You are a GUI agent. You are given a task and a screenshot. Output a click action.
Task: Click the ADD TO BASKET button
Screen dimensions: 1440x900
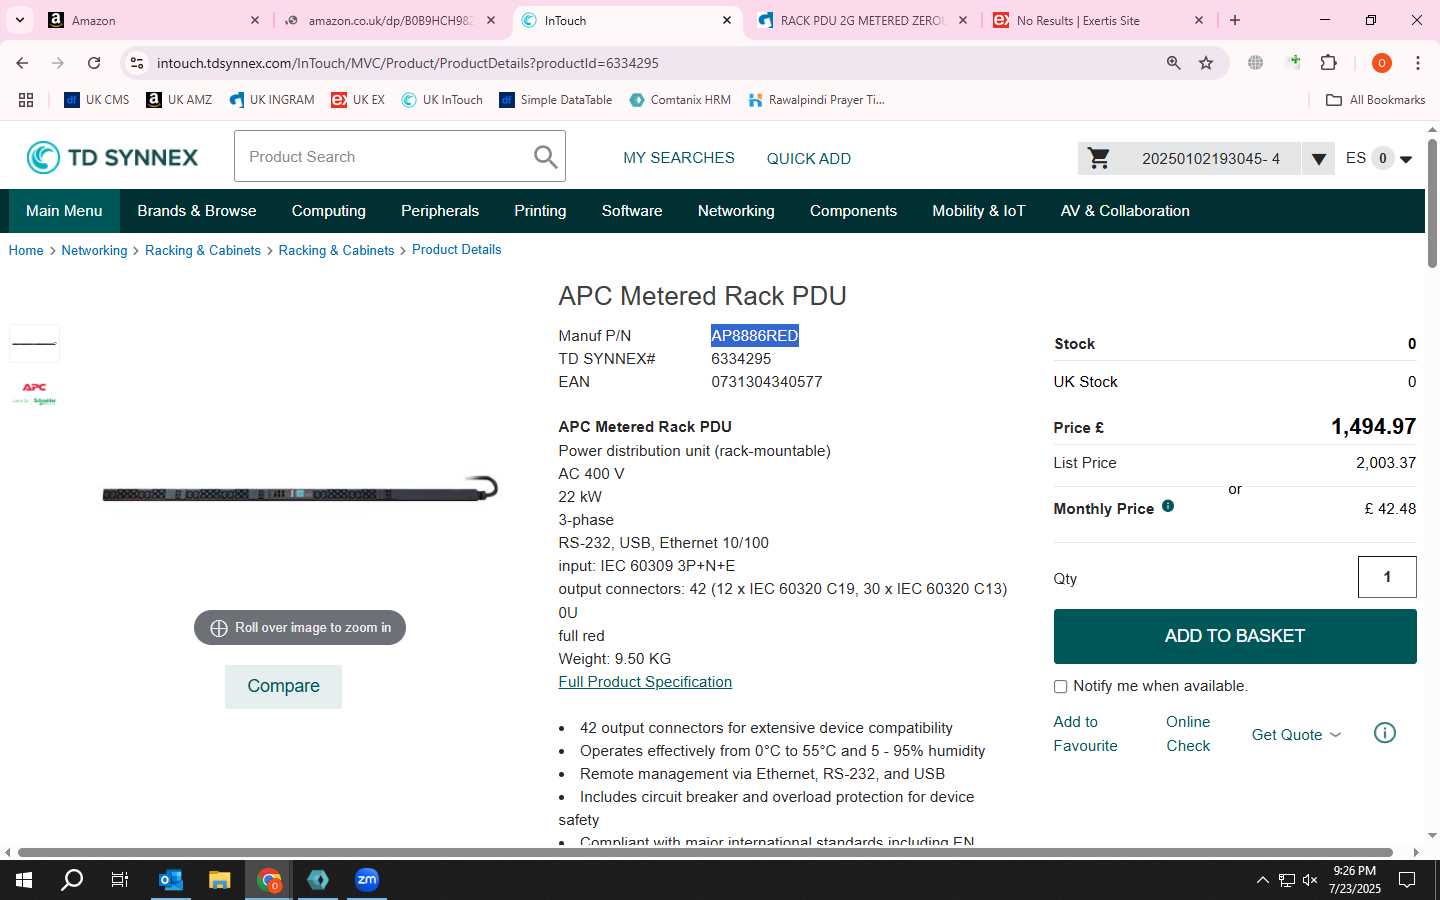pyautogui.click(x=1235, y=636)
